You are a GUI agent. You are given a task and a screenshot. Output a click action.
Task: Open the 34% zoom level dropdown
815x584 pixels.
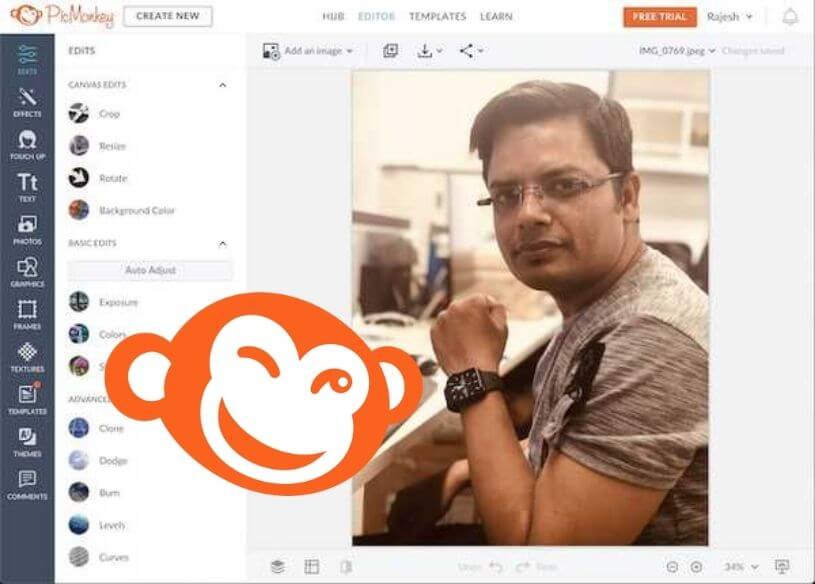pyautogui.click(x=740, y=567)
